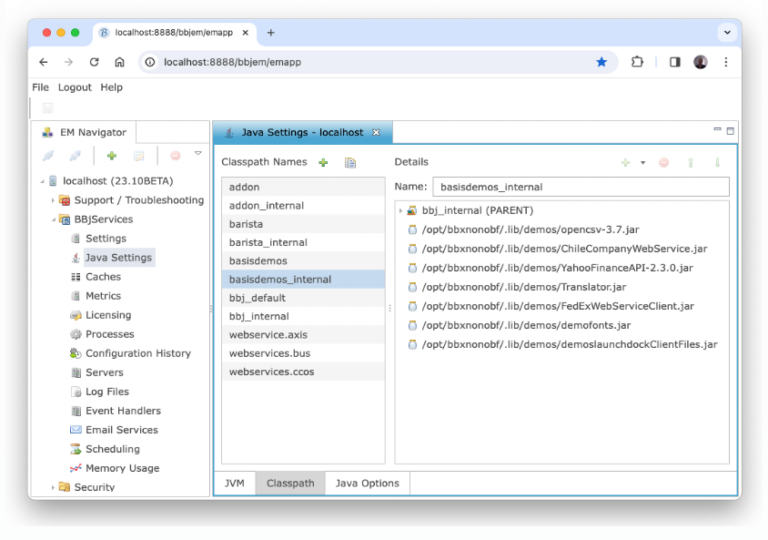Click the move down arrow in Details
The width and height of the screenshot is (768, 540).
pos(717,162)
